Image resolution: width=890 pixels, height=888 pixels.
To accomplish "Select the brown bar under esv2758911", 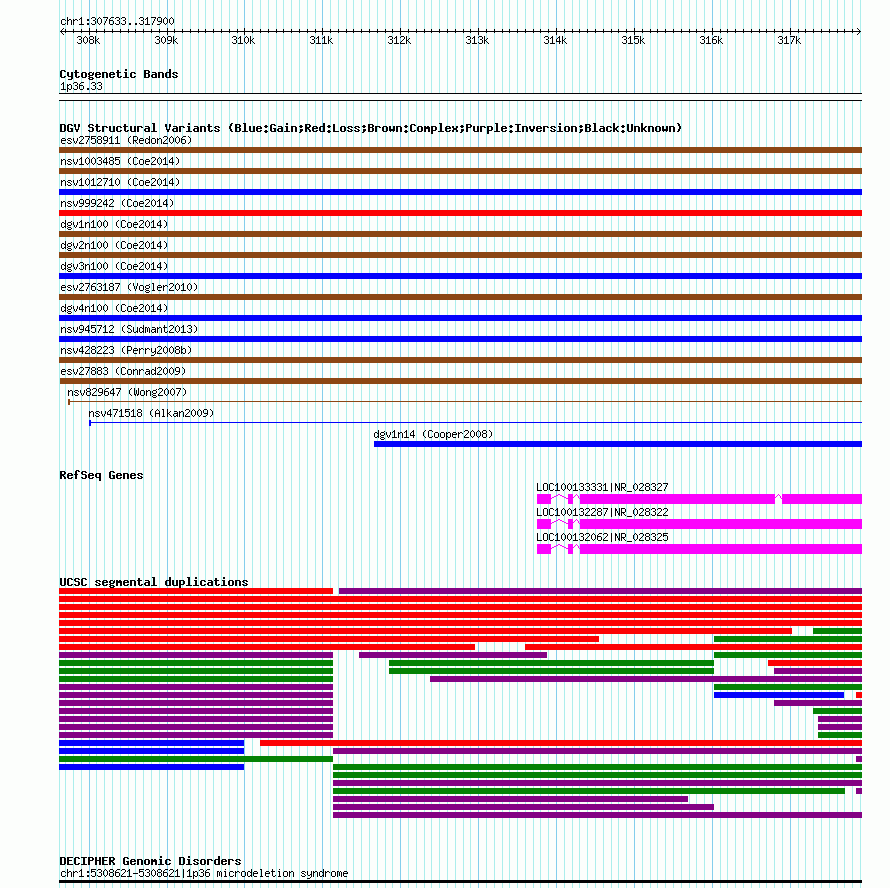I will 460,150.
